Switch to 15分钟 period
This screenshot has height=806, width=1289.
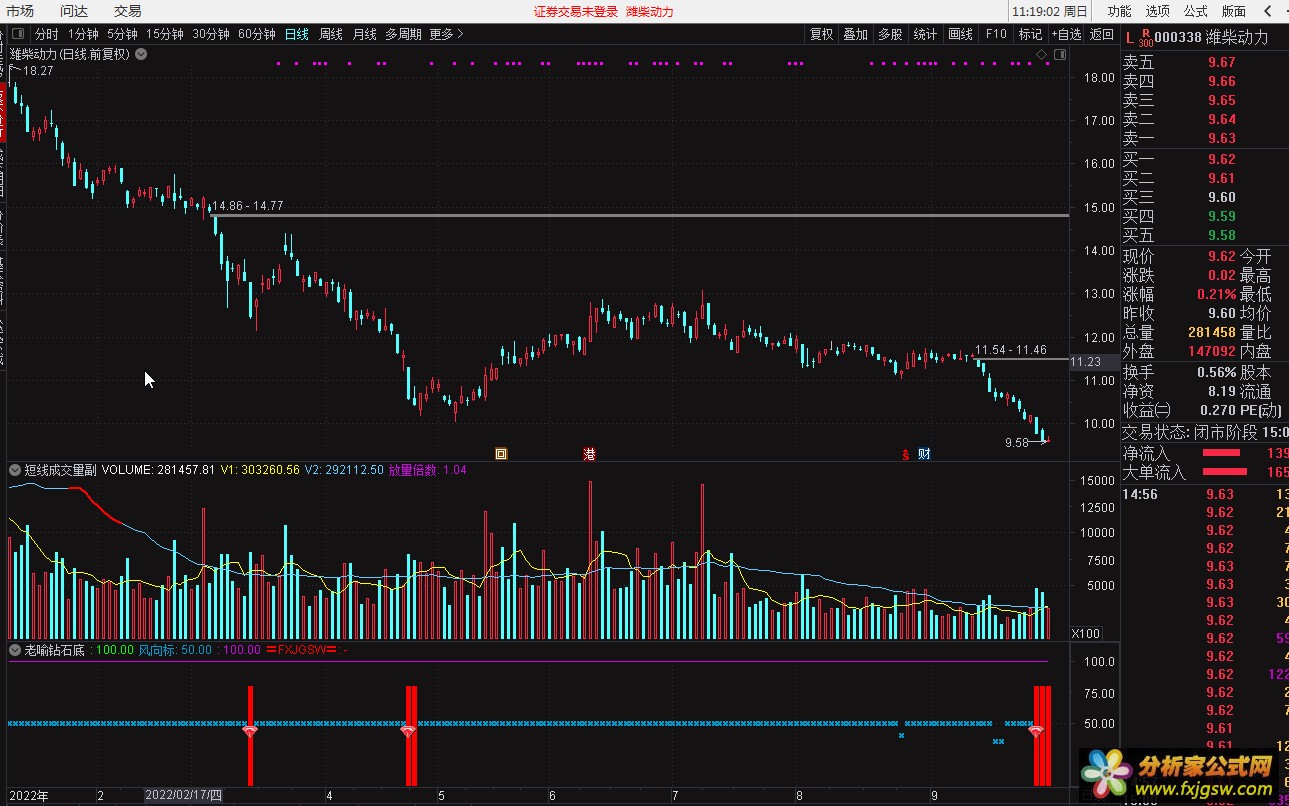165,34
